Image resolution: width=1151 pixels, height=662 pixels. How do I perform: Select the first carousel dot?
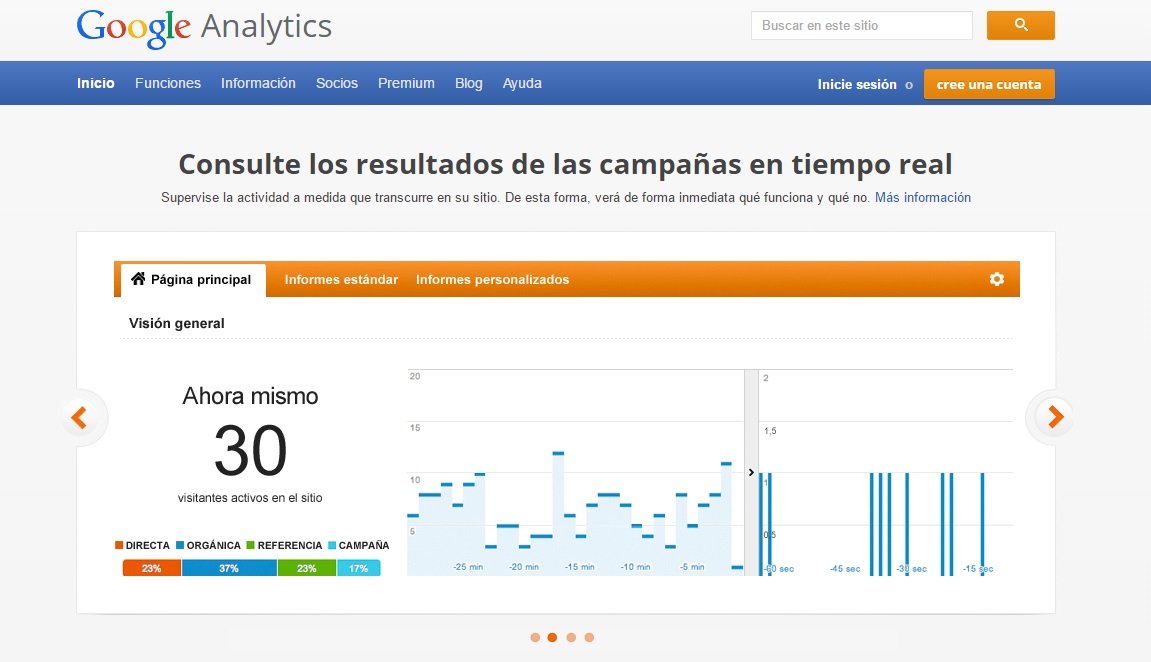(535, 637)
